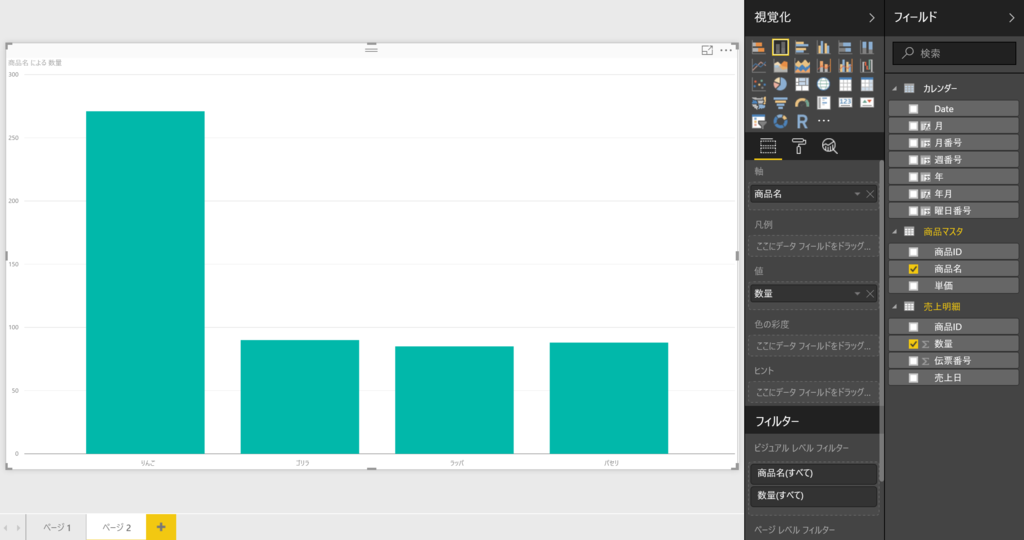Image resolution: width=1024 pixels, height=540 pixels.
Task: Collapse the 売上明細 table
Action: [x=895, y=307]
